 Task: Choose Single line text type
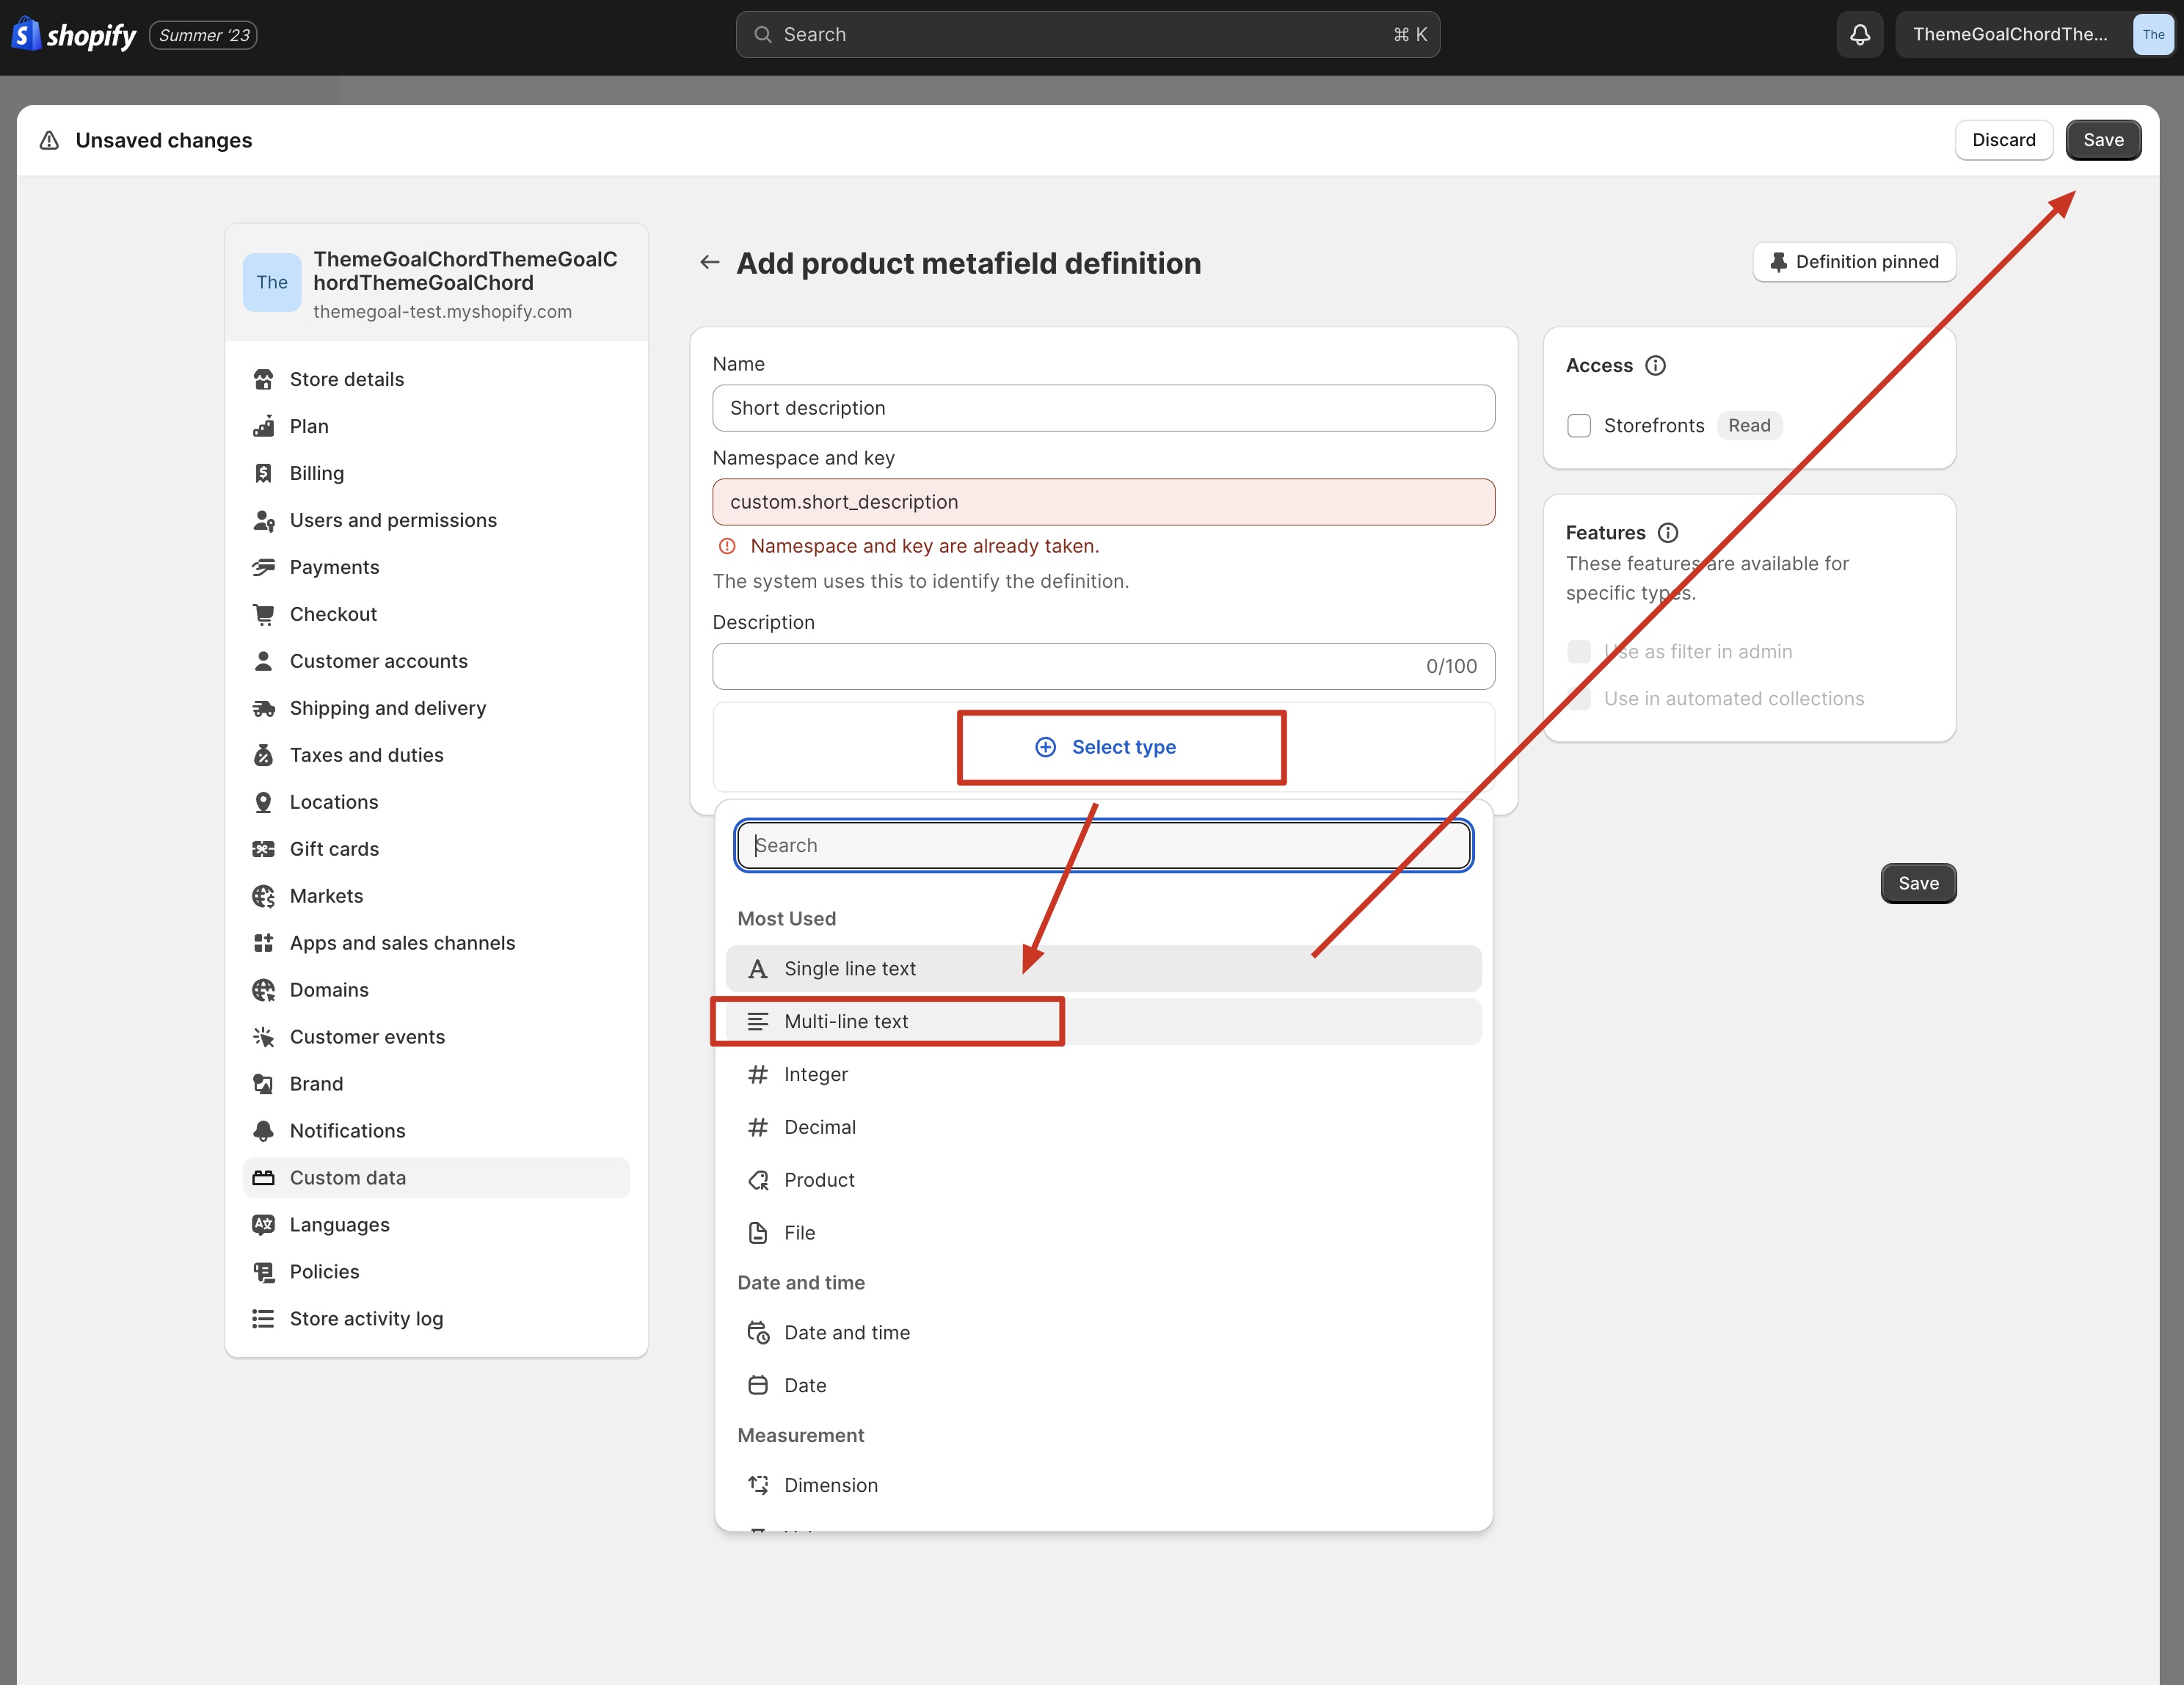(x=1104, y=970)
